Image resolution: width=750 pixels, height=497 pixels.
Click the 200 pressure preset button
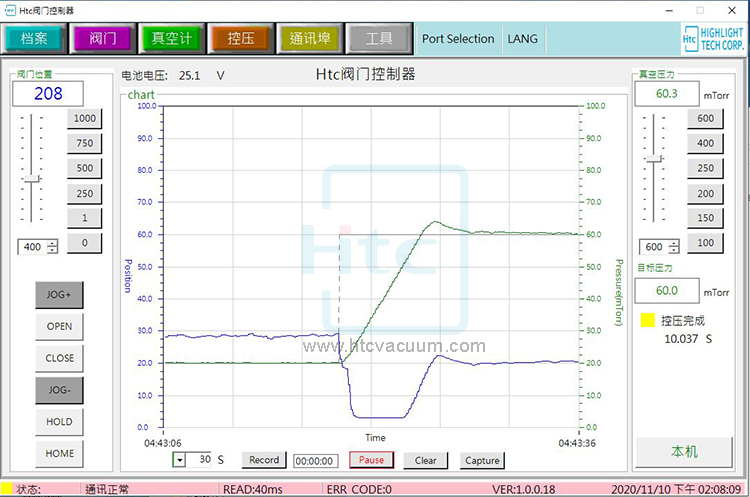point(706,194)
